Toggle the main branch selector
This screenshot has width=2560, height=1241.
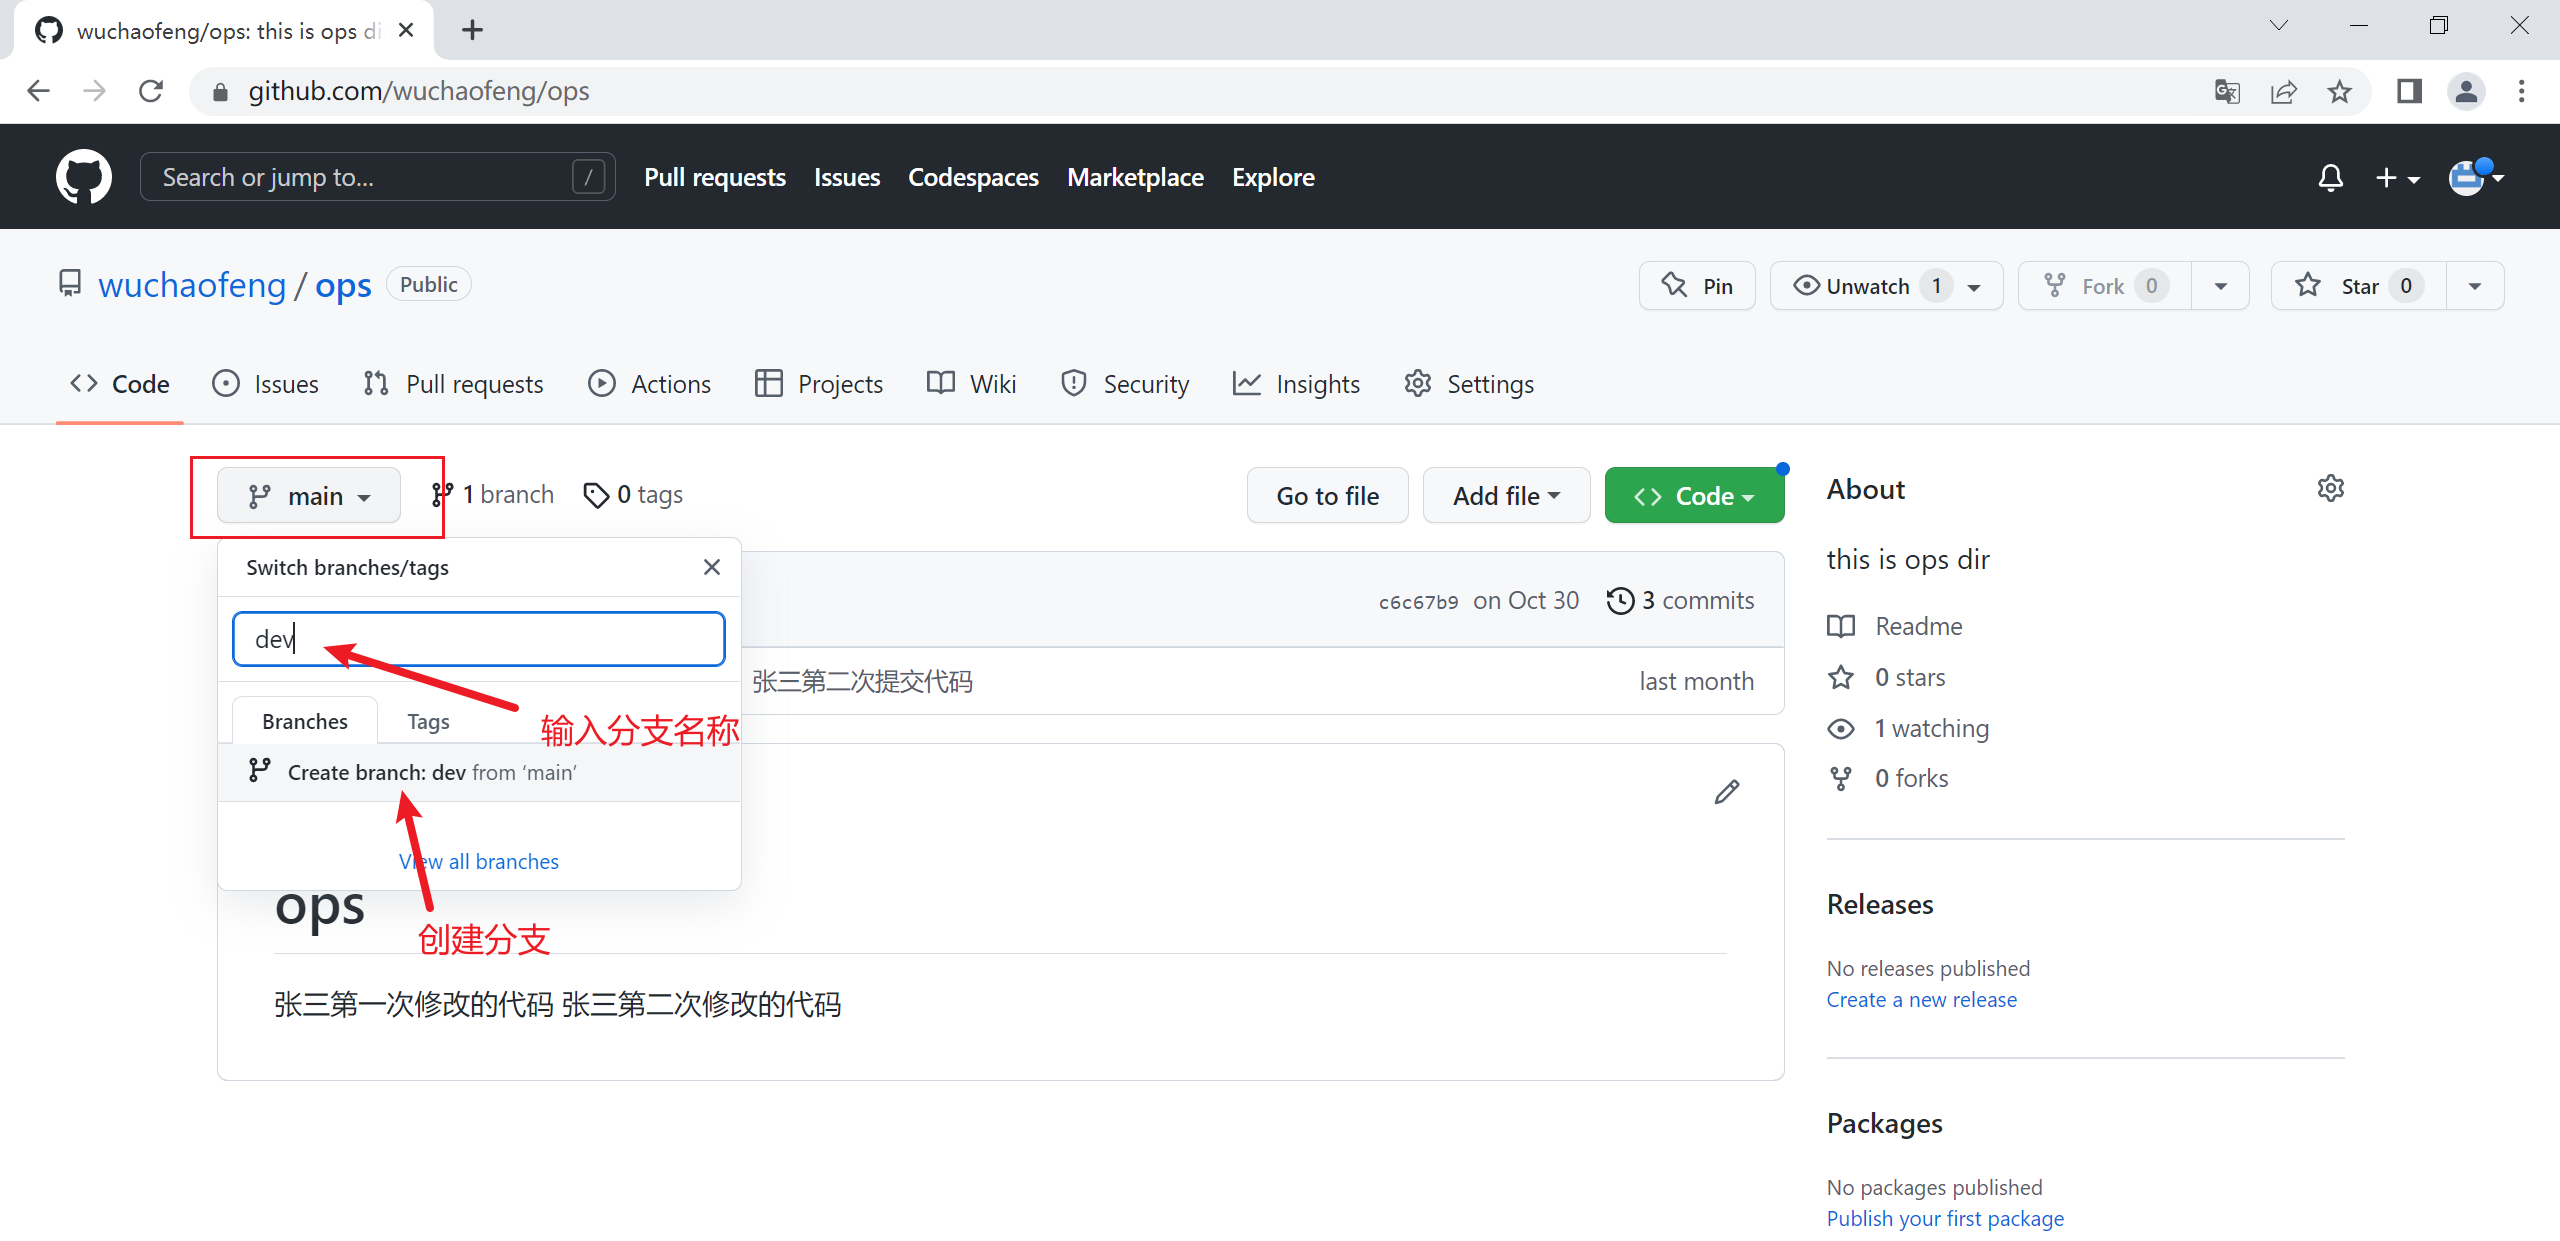click(x=309, y=496)
